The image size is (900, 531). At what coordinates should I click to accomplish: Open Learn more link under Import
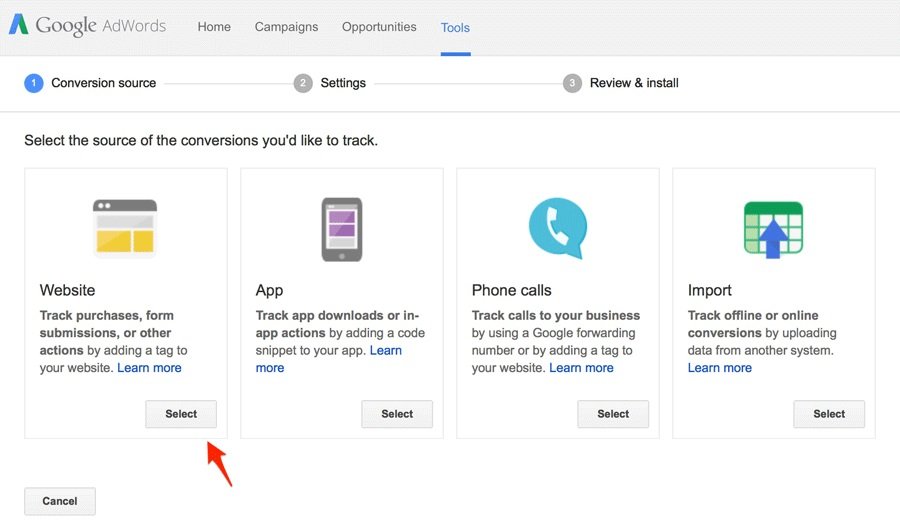tap(720, 367)
